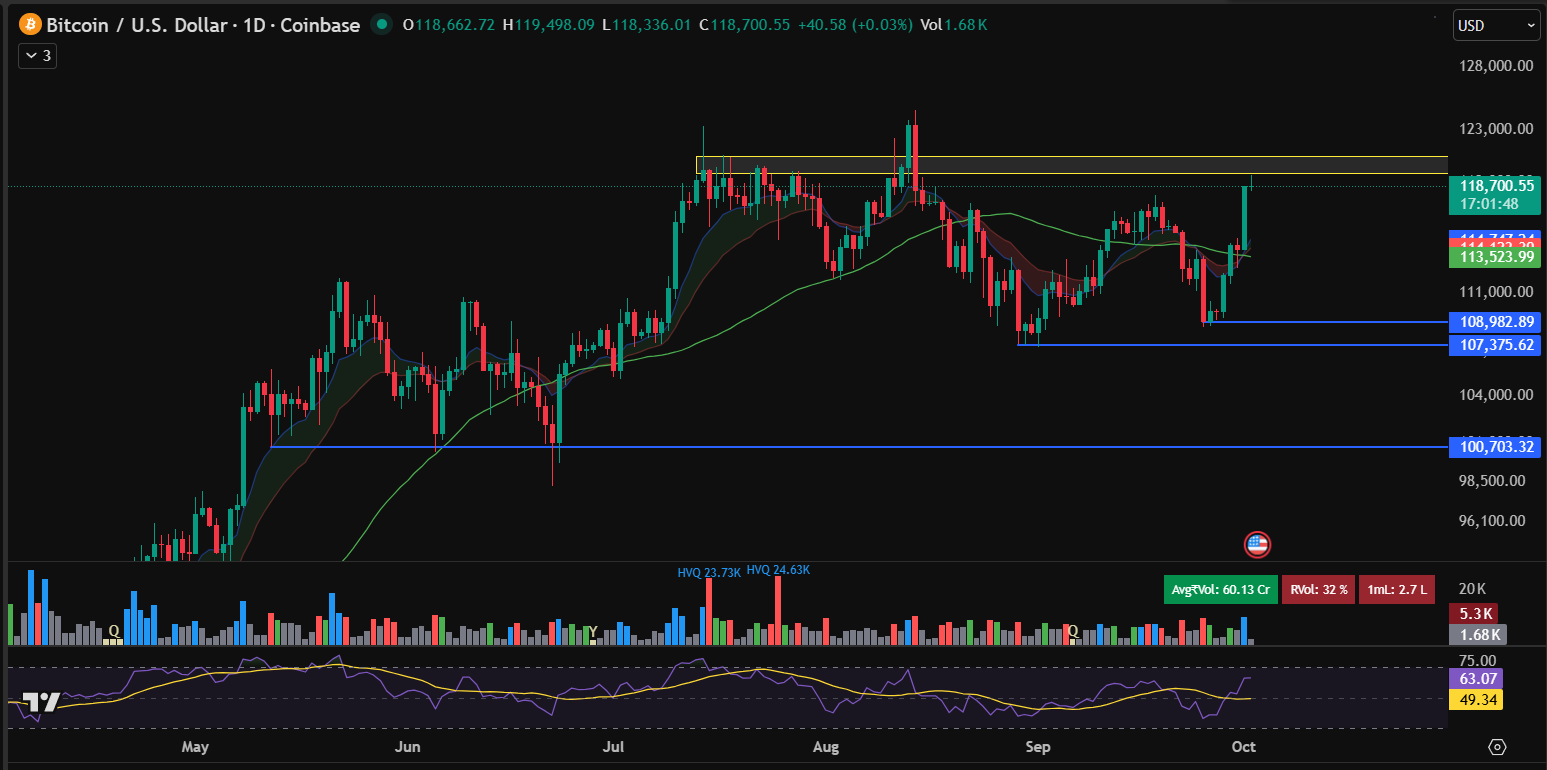
Task: Click the RVol 32 % badge
Action: (x=1317, y=590)
